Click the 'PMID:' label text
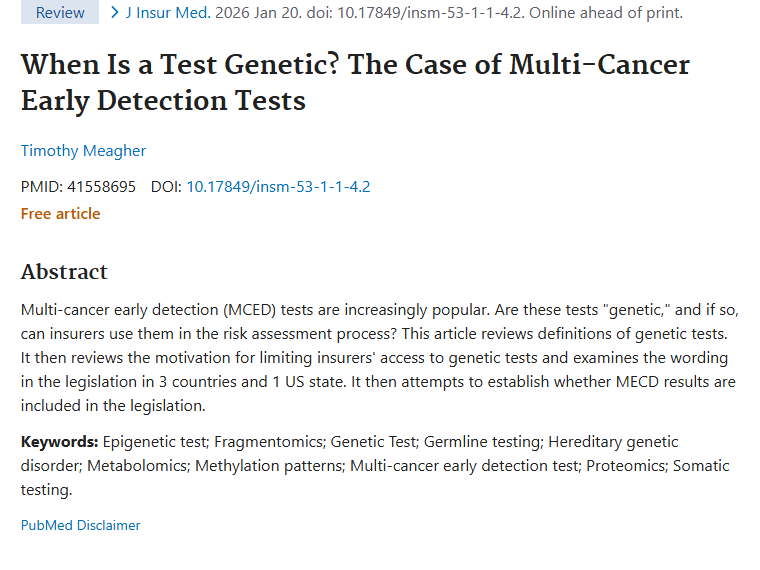The width and height of the screenshot is (760, 570). [x=41, y=186]
